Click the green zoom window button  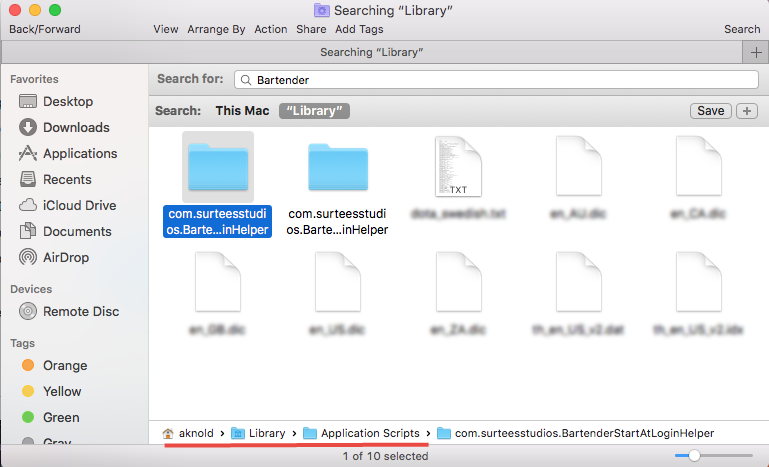tap(55, 10)
